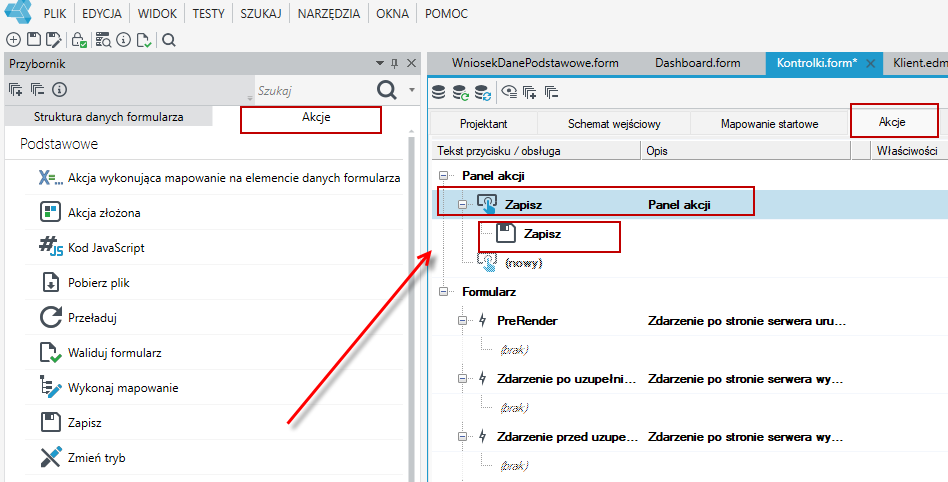
Task: Open the WIDOK menu
Action: coord(157,13)
